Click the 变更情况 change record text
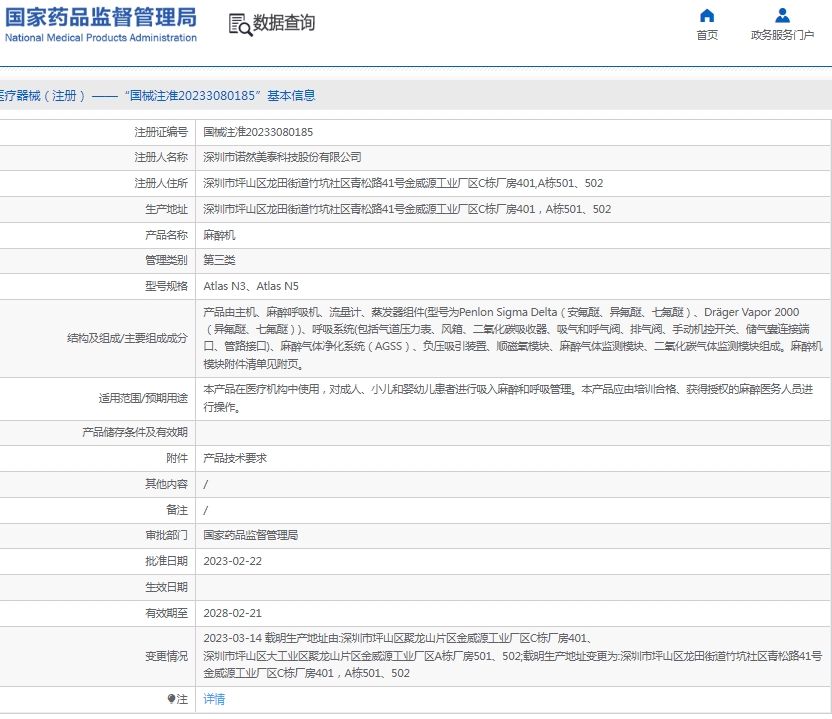Viewport: 832px width, 719px height. [513, 656]
